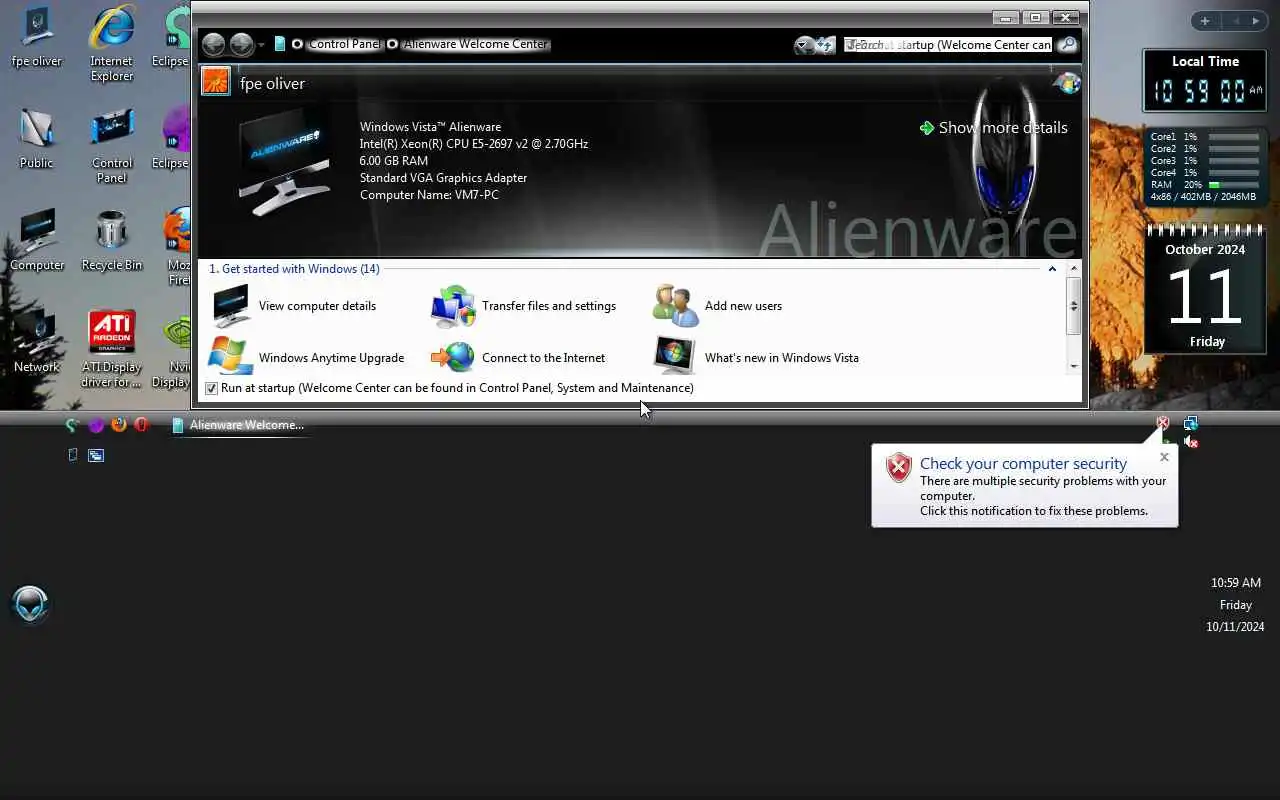
Task: Click Control Panel in the breadcrumb
Action: click(x=344, y=44)
